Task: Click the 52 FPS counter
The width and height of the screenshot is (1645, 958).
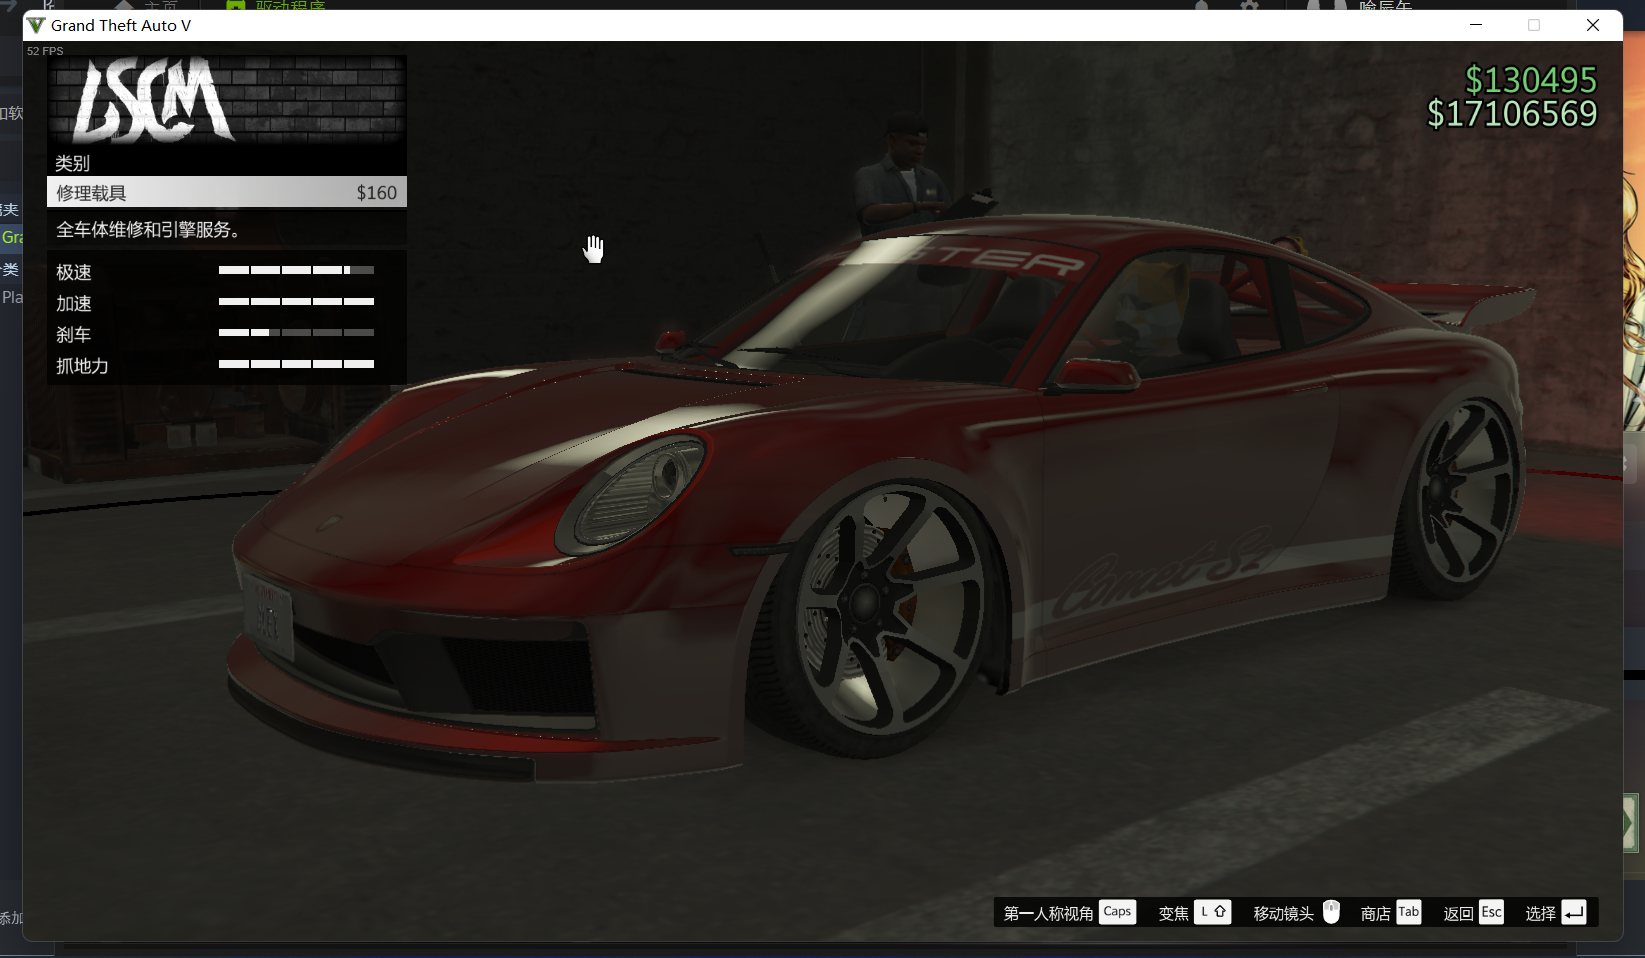Action: click(45, 51)
